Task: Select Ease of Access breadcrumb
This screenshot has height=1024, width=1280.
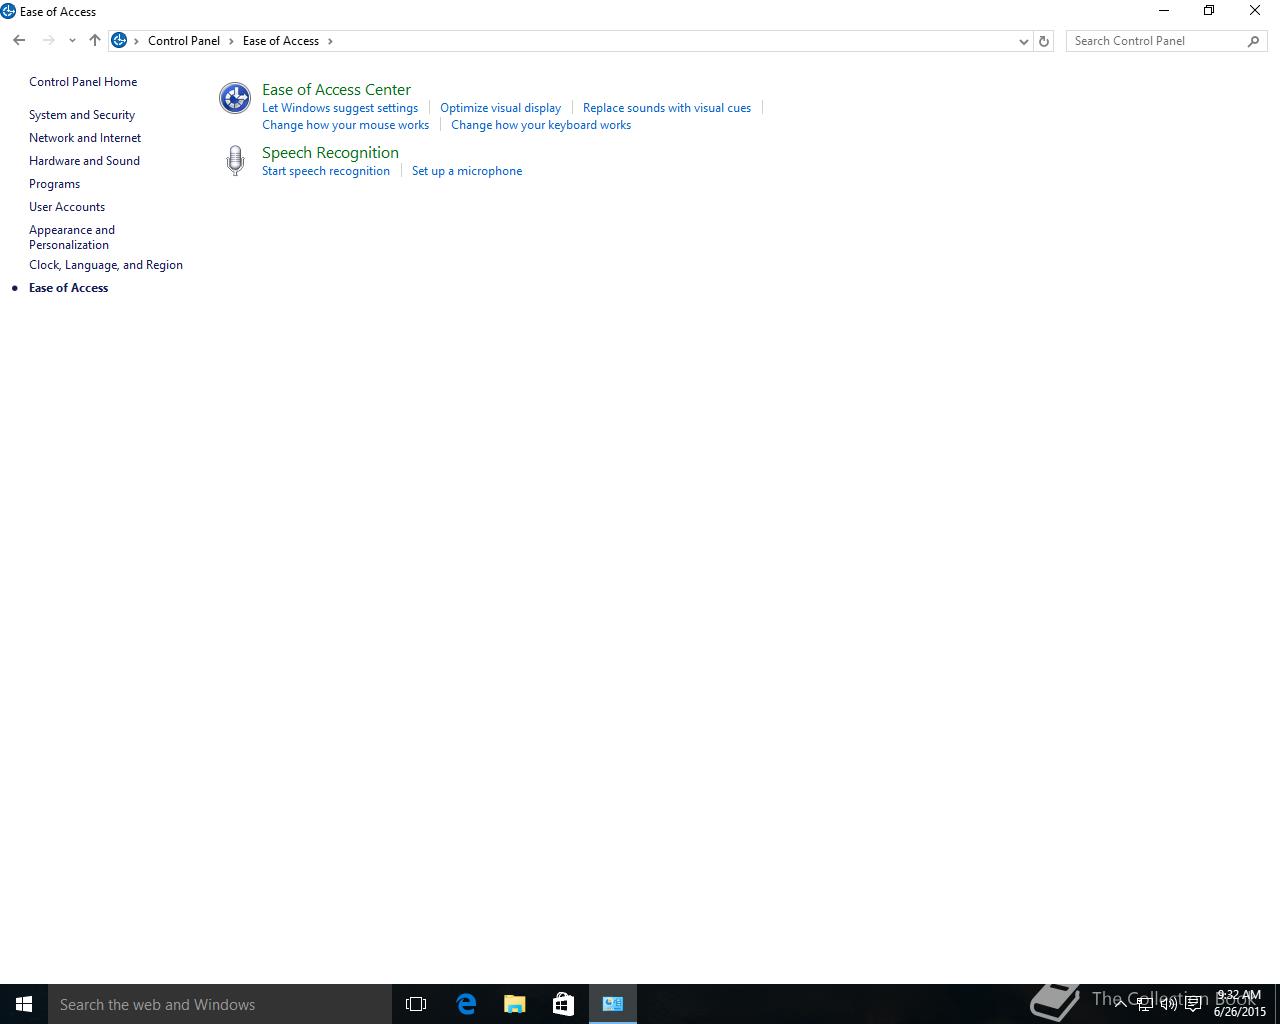Action: 281,41
